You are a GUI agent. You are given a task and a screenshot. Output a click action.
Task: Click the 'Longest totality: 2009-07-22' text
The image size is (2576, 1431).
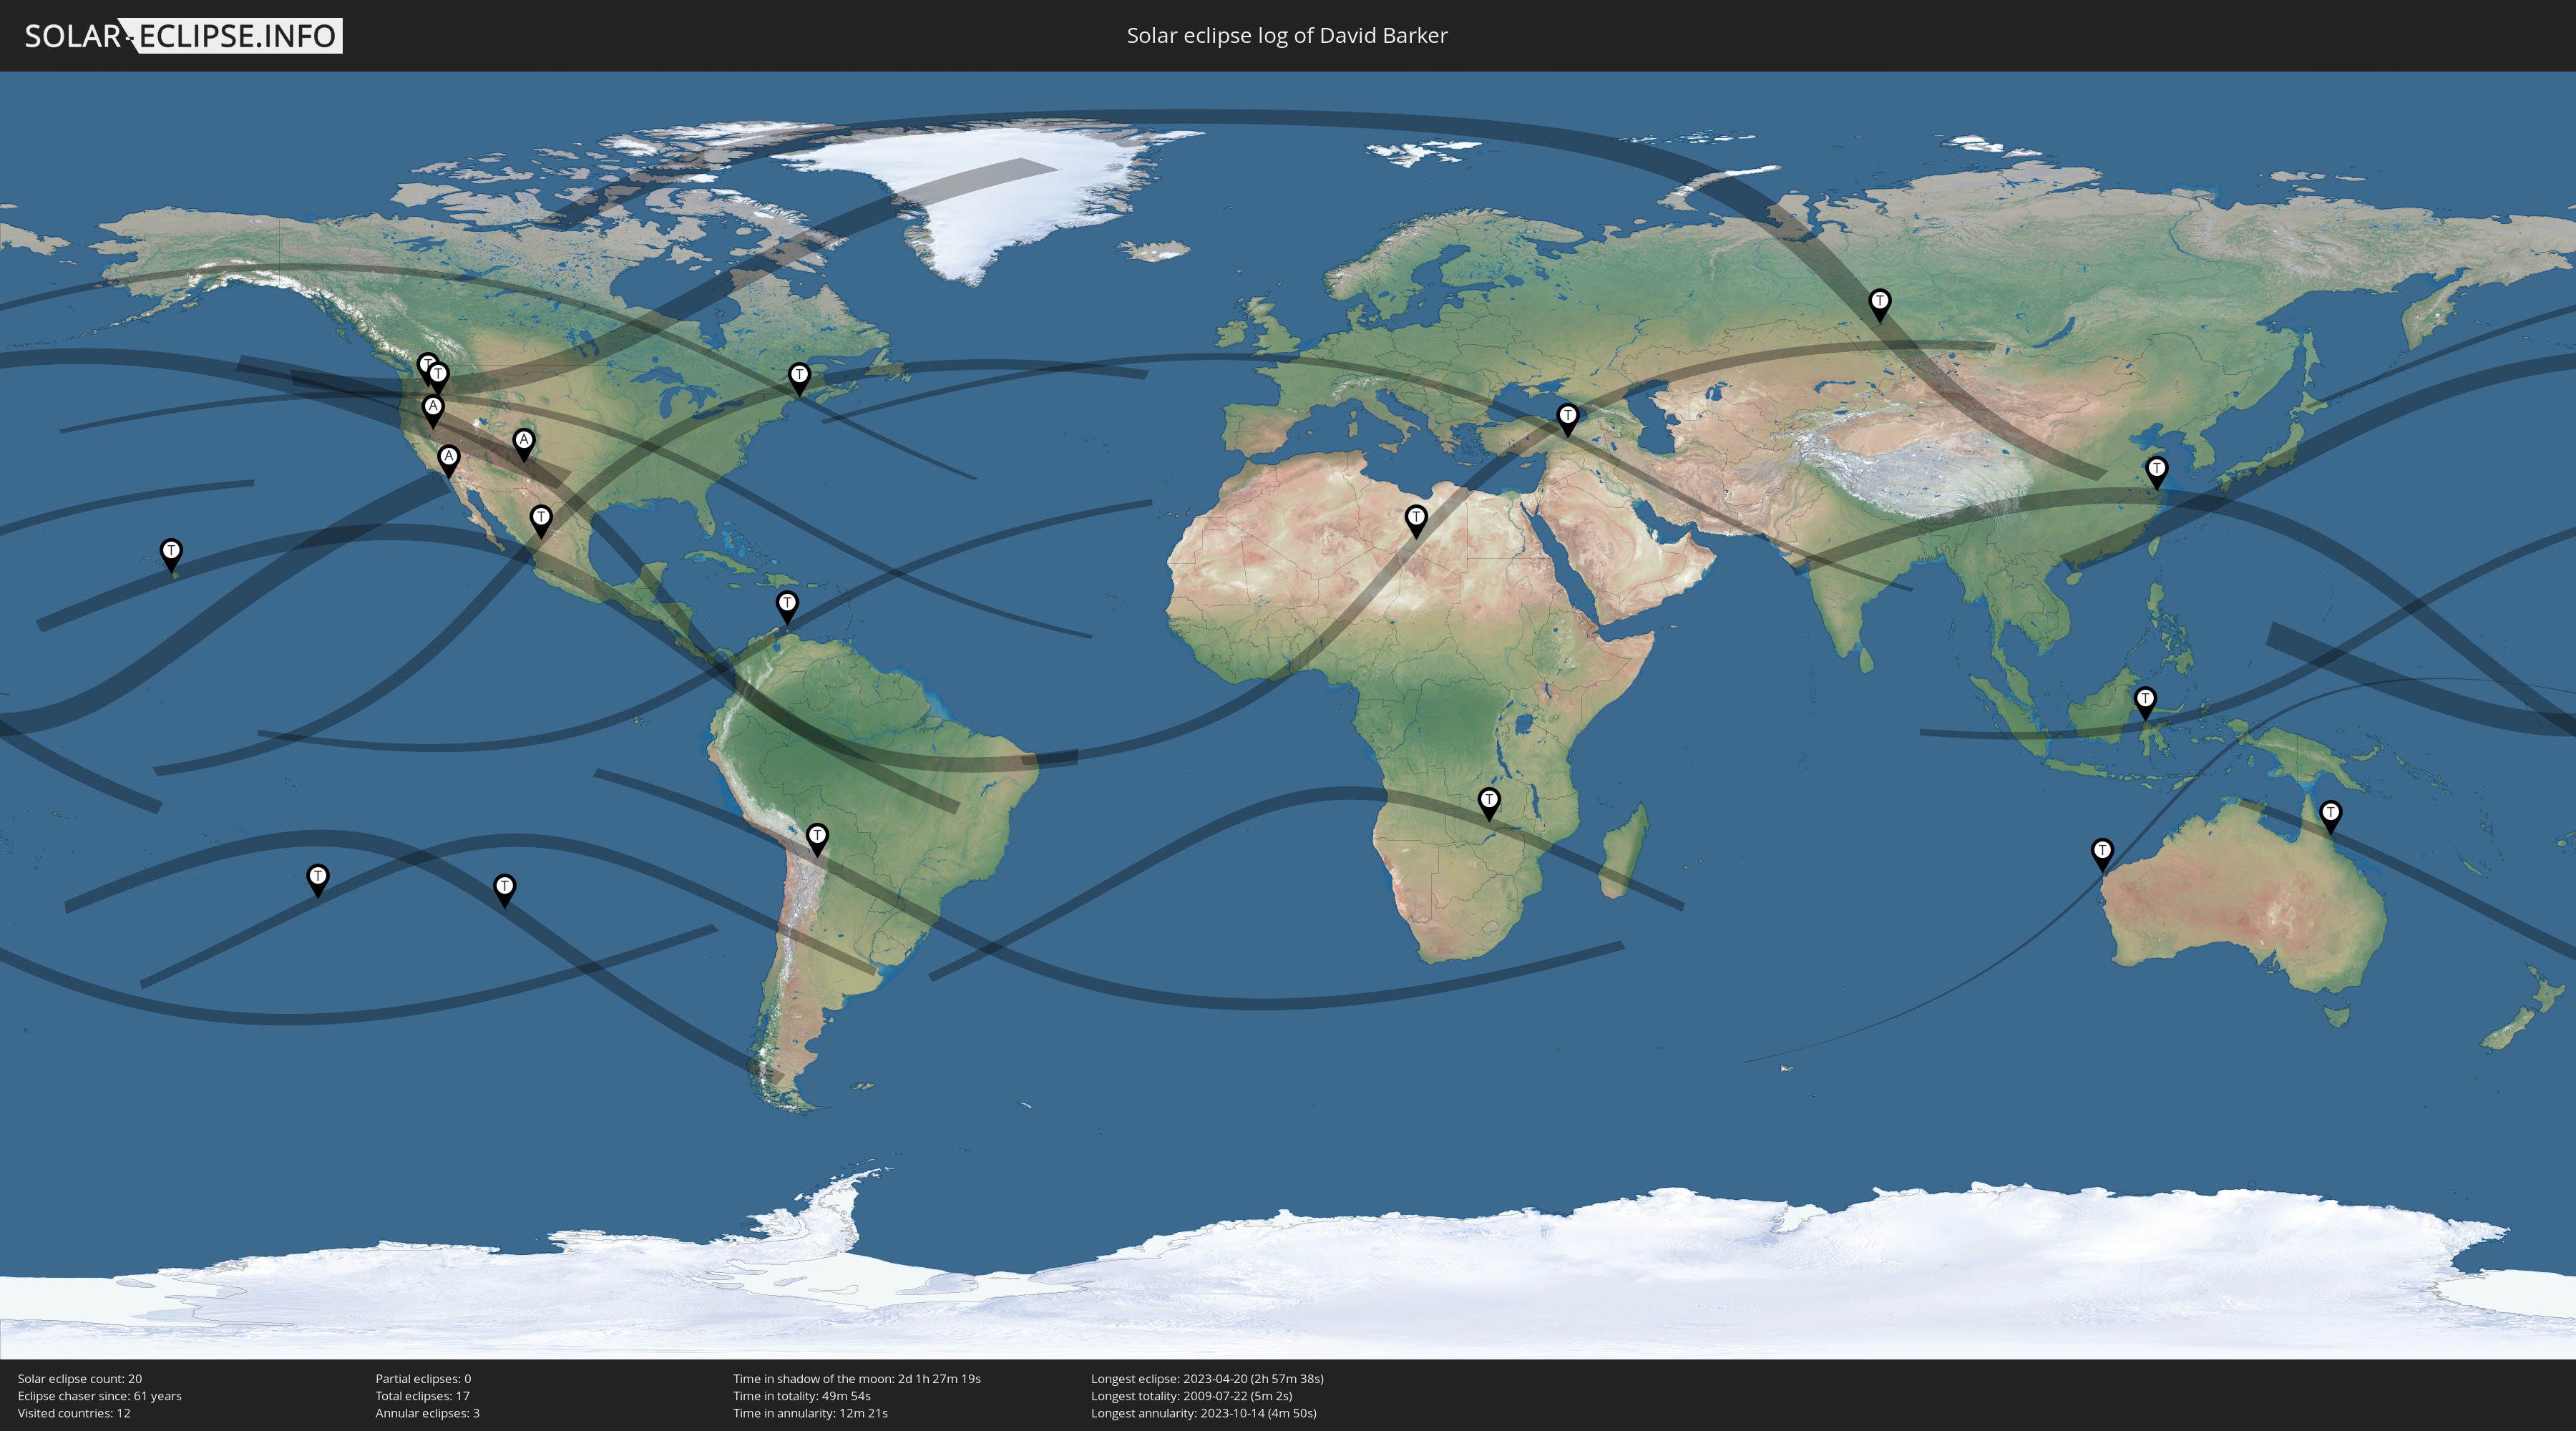click(1191, 1396)
